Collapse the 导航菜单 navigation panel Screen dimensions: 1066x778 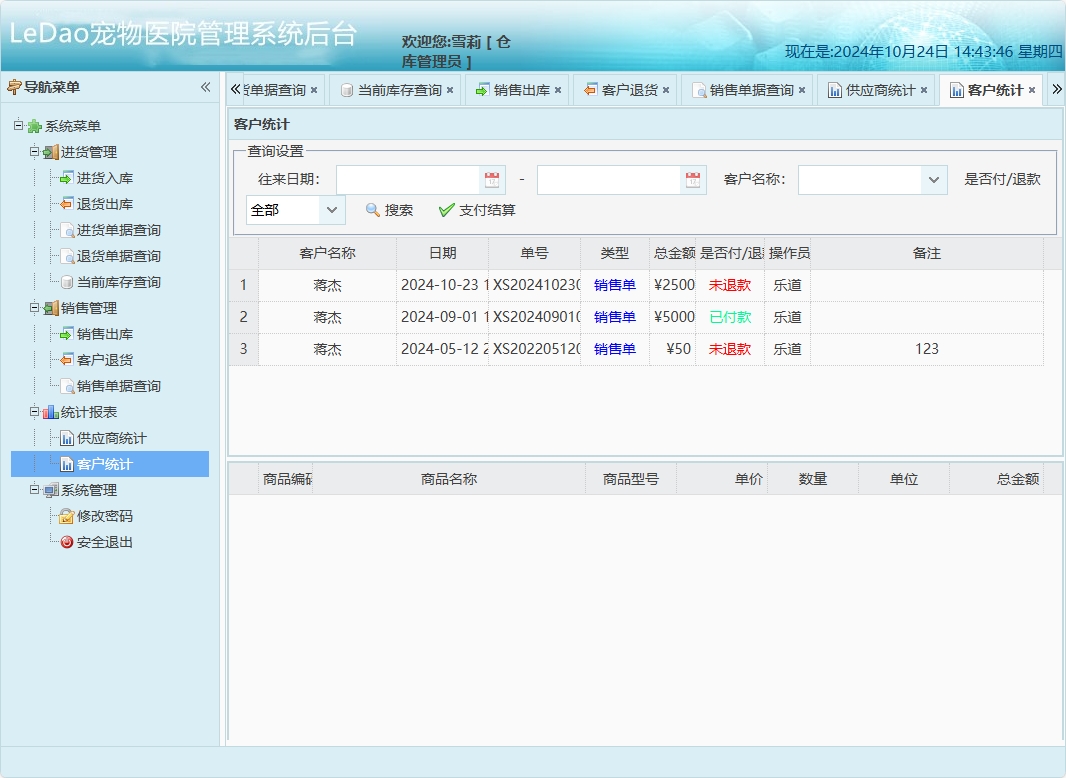[207, 86]
